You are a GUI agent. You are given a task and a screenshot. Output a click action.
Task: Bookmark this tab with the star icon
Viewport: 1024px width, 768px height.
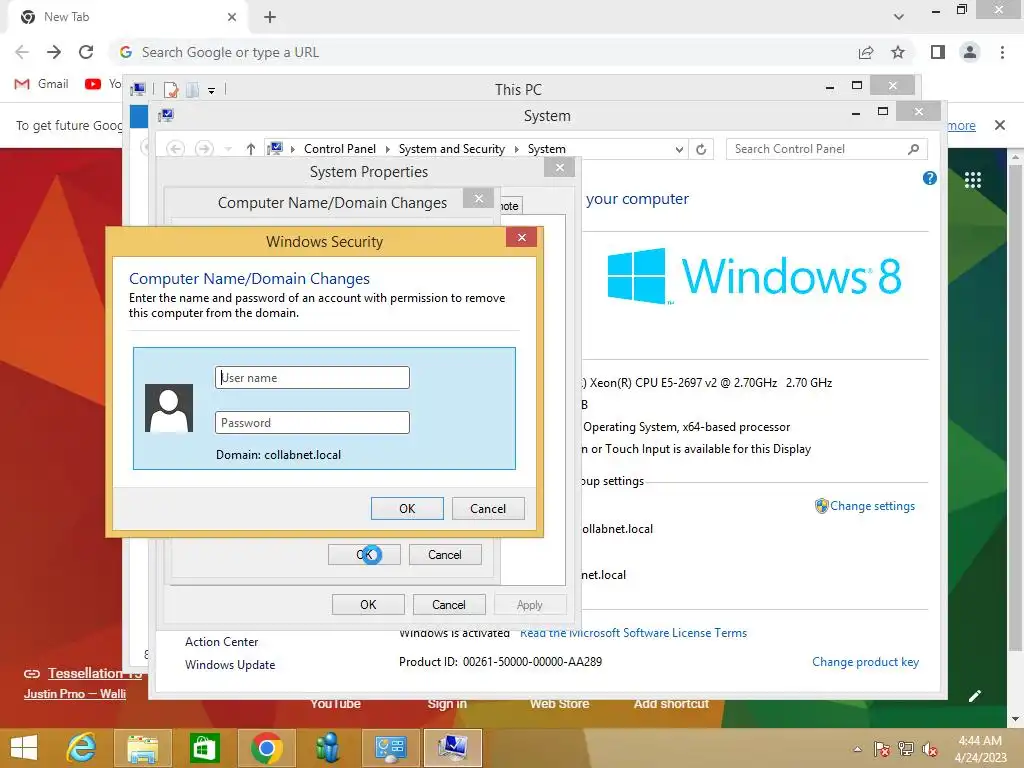click(x=898, y=52)
